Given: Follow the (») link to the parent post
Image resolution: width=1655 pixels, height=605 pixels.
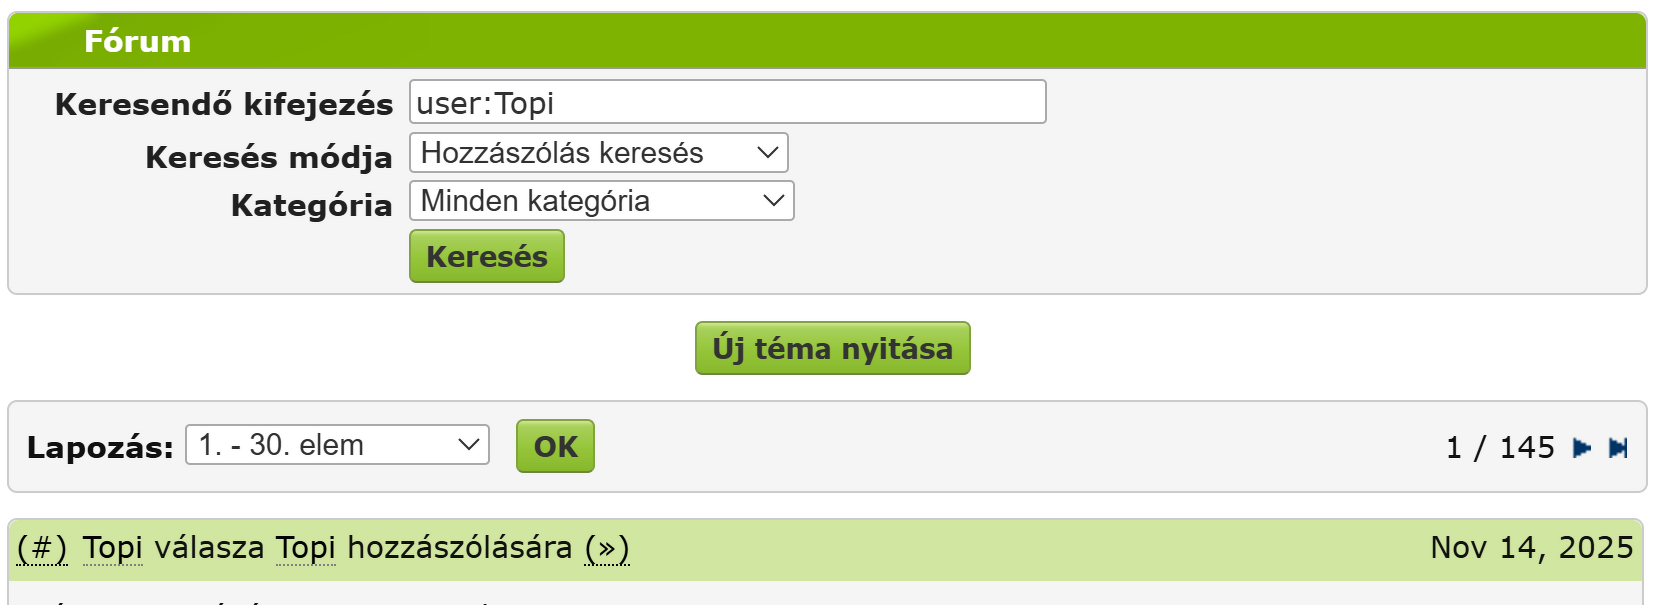Looking at the screenshot, I should point(607,548).
